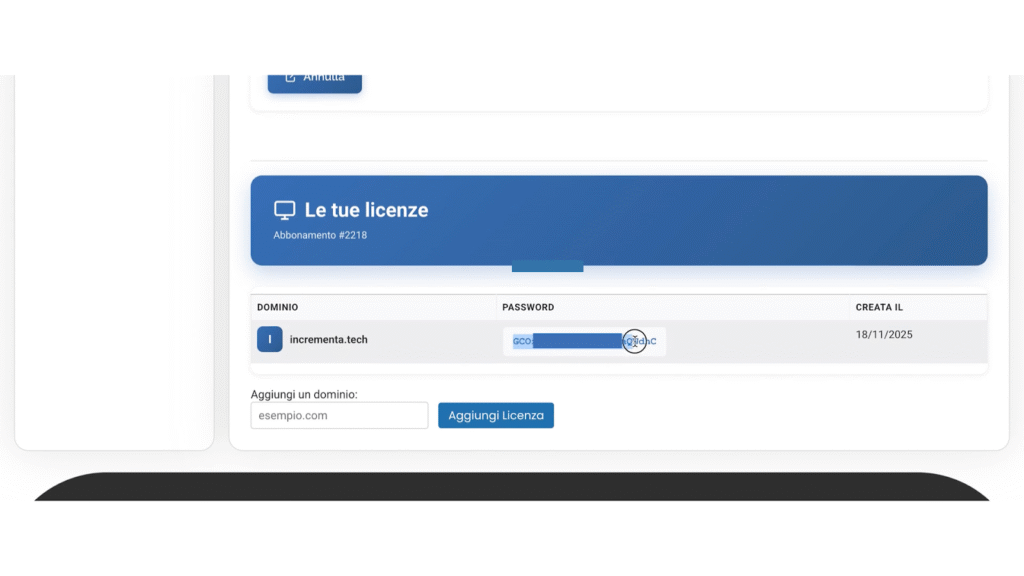Viewport: 1024px width, 576px height.
Task: Click the DOMINIO column header
Action: pos(277,307)
